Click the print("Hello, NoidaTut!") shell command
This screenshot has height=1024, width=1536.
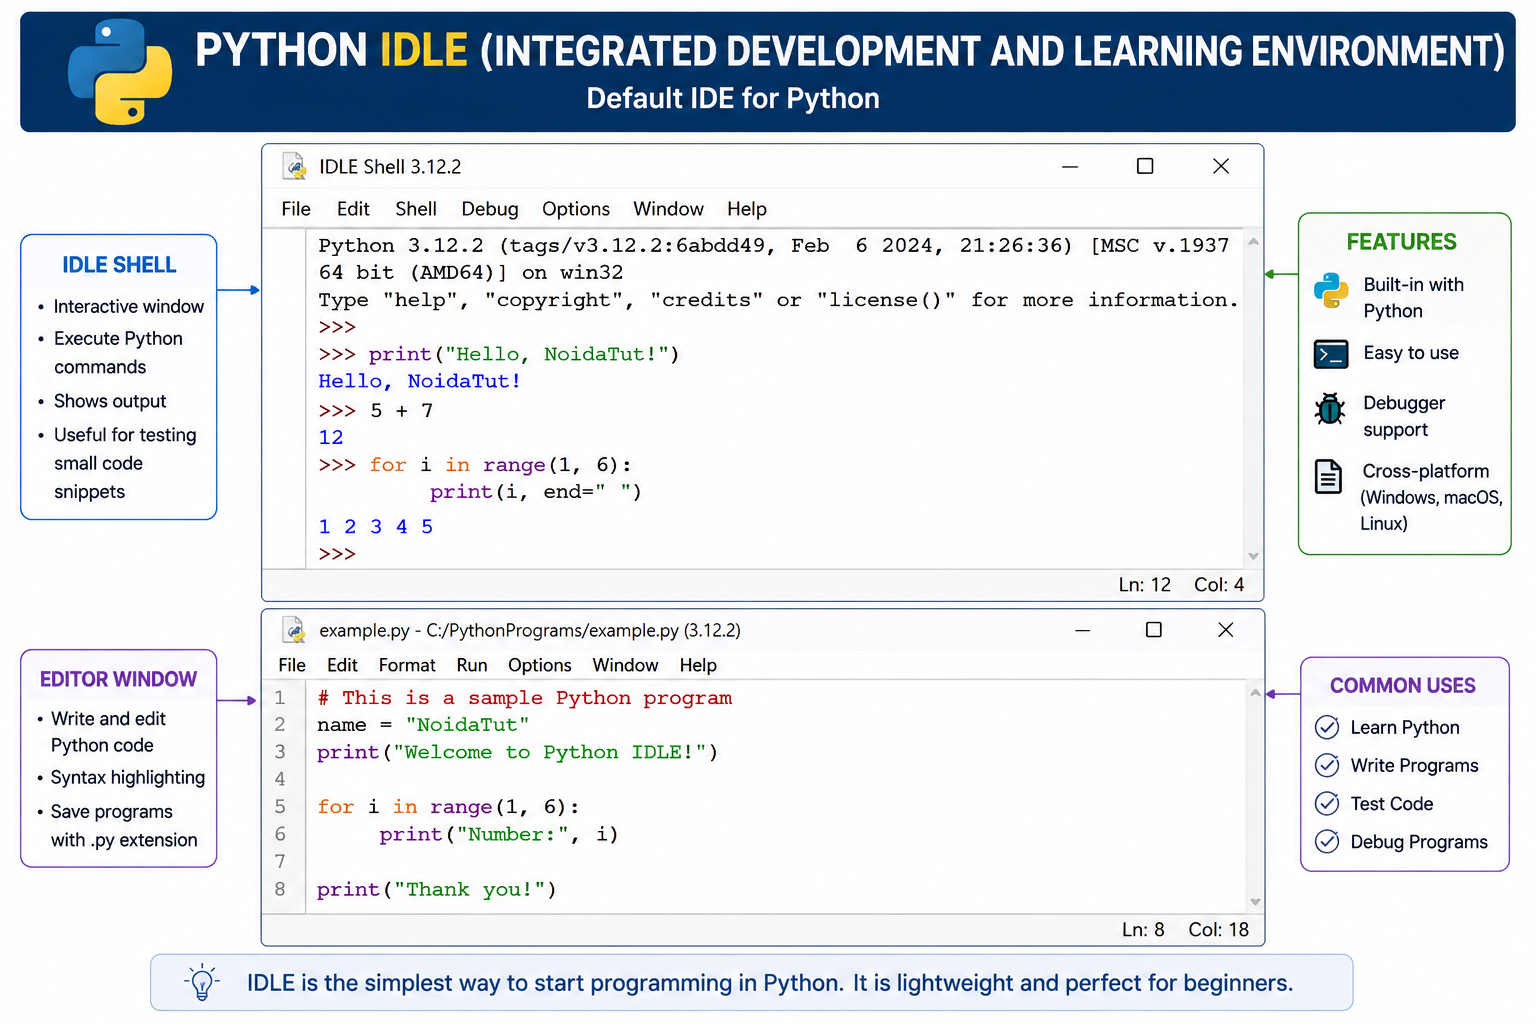pos(524,354)
